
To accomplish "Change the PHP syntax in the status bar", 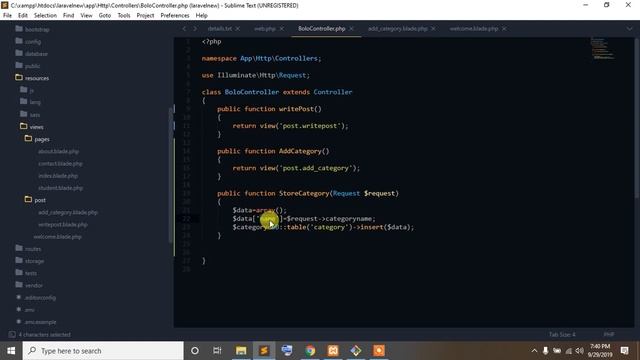I will coord(609,335).
